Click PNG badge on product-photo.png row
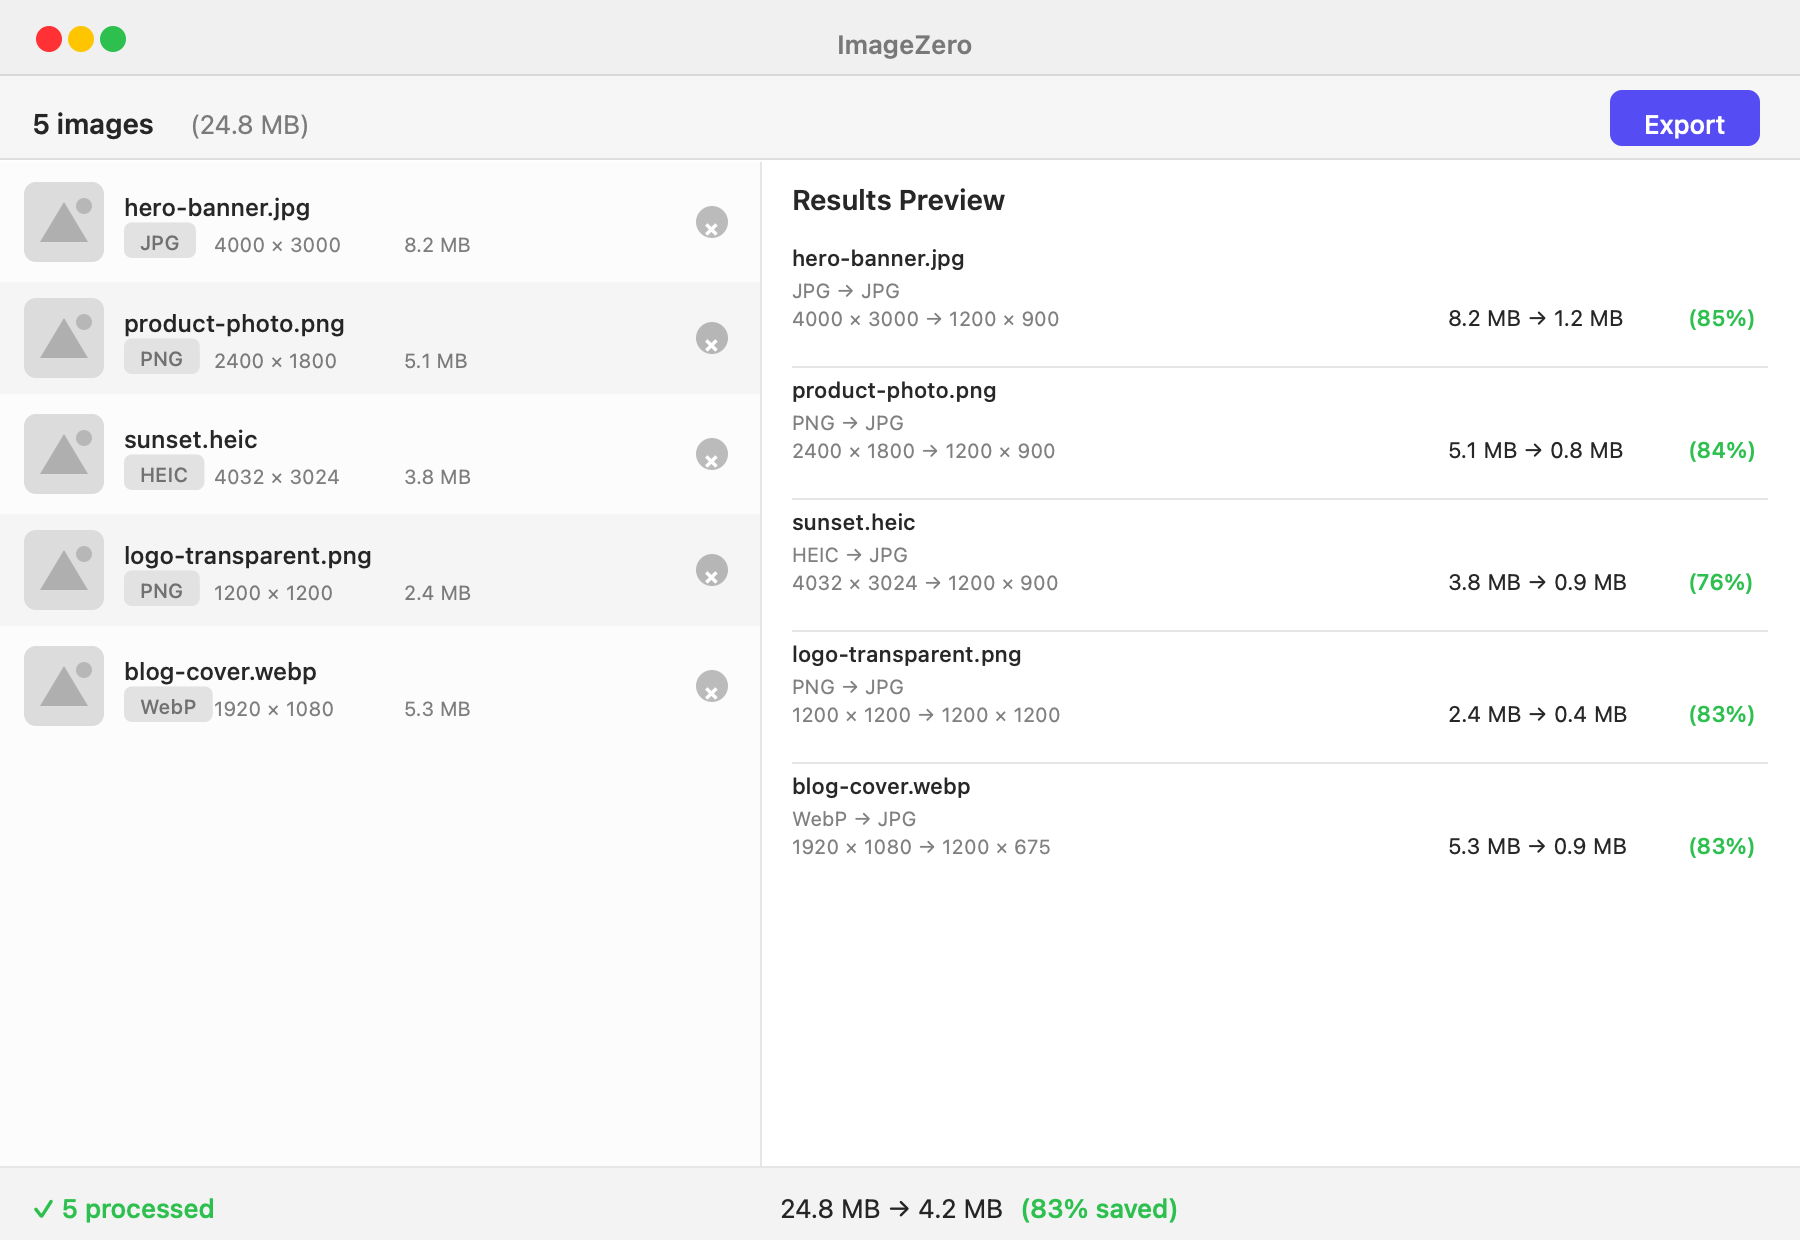This screenshot has width=1800, height=1240. point(161,358)
